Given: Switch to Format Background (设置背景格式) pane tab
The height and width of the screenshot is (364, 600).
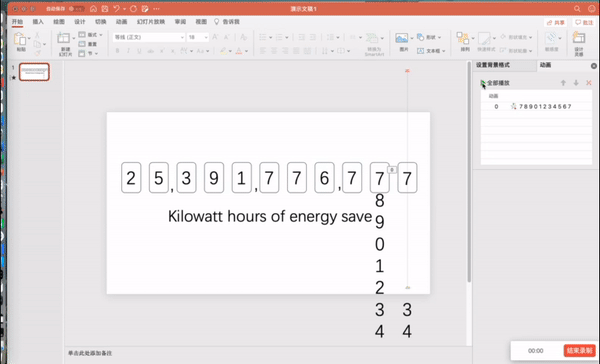Looking at the screenshot, I should (493, 65).
